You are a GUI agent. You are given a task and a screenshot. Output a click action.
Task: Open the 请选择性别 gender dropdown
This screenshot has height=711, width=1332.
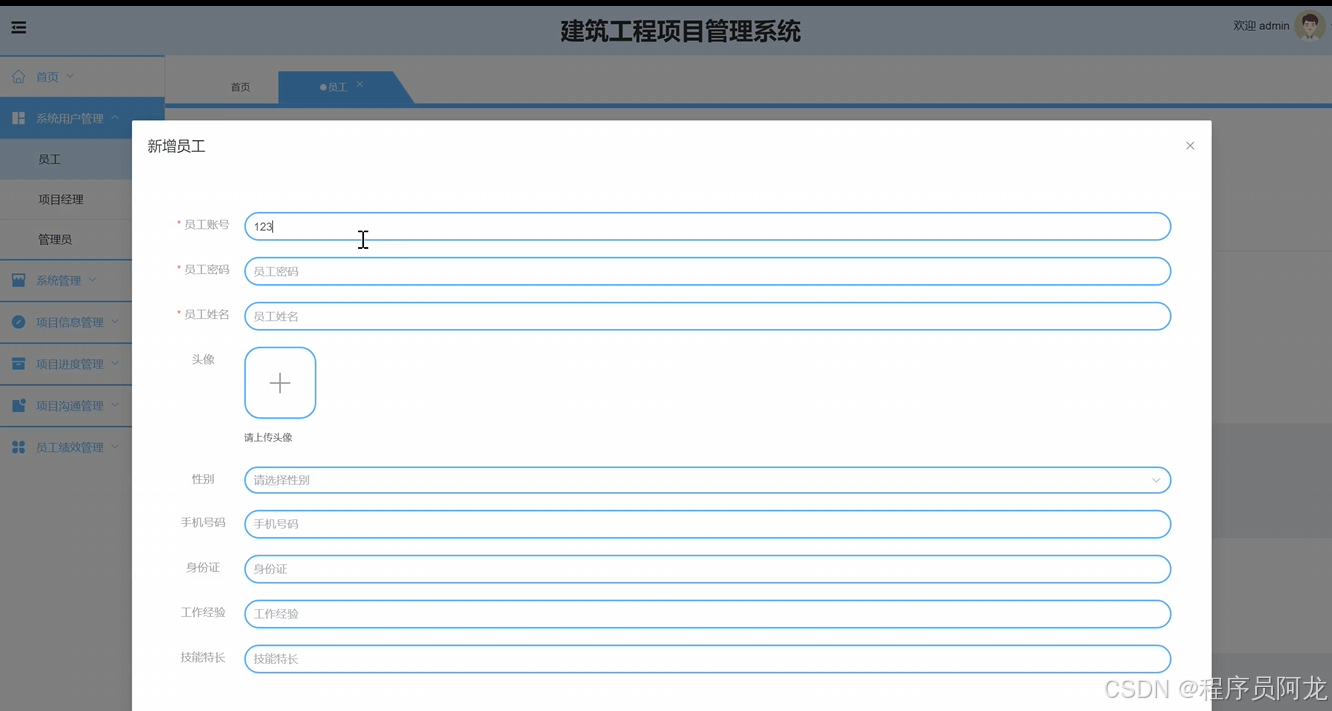tap(707, 480)
